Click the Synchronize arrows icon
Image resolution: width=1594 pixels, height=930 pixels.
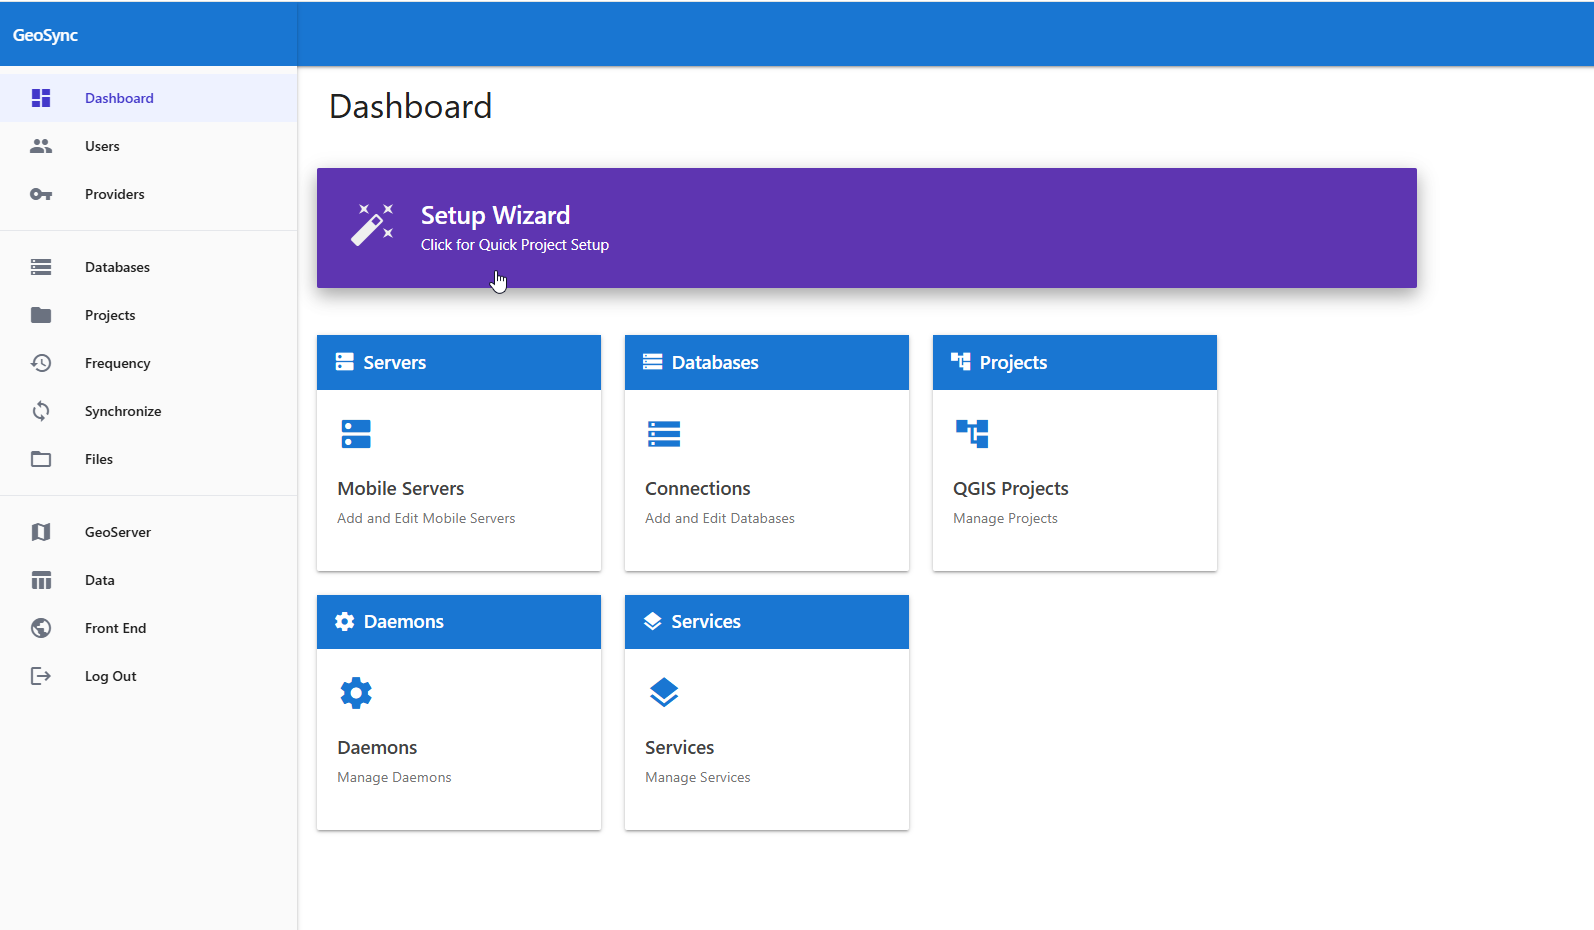click(41, 411)
